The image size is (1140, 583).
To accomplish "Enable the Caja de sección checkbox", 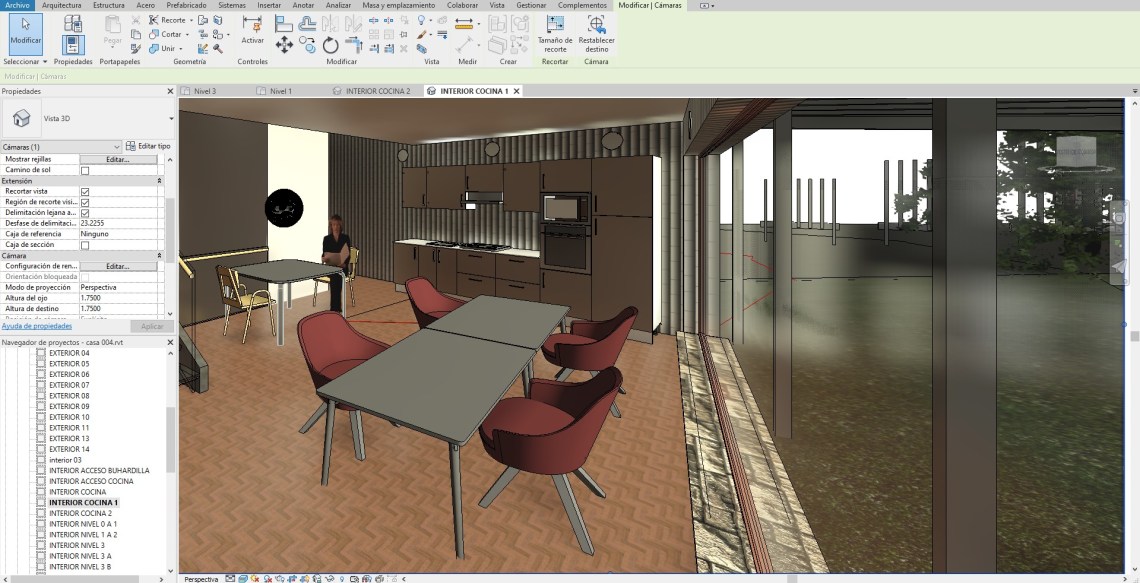I will [x=85, y=245].
